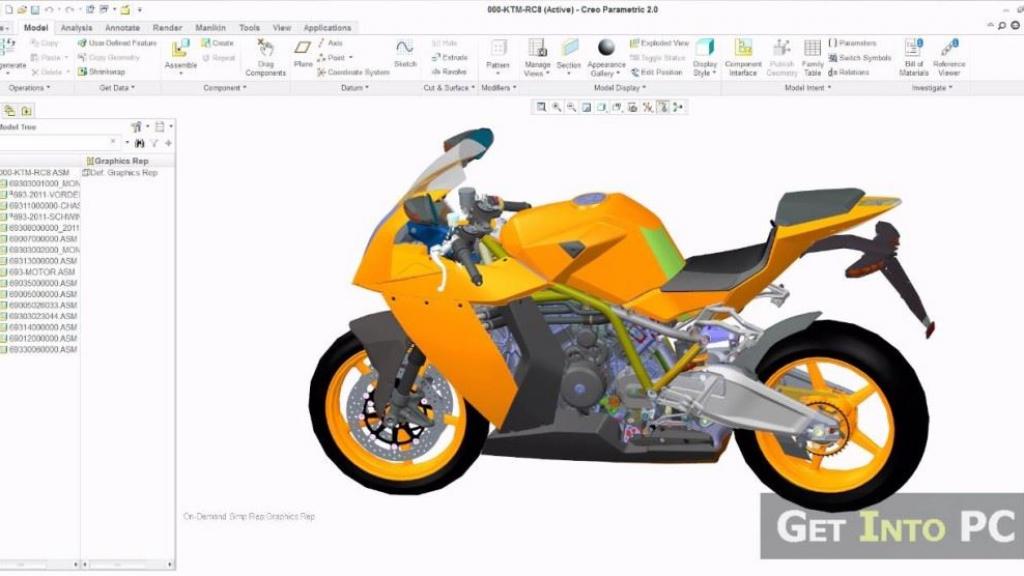Click Create in the Component group
This screenshot has height=576, width=1024.
(217, 43)
